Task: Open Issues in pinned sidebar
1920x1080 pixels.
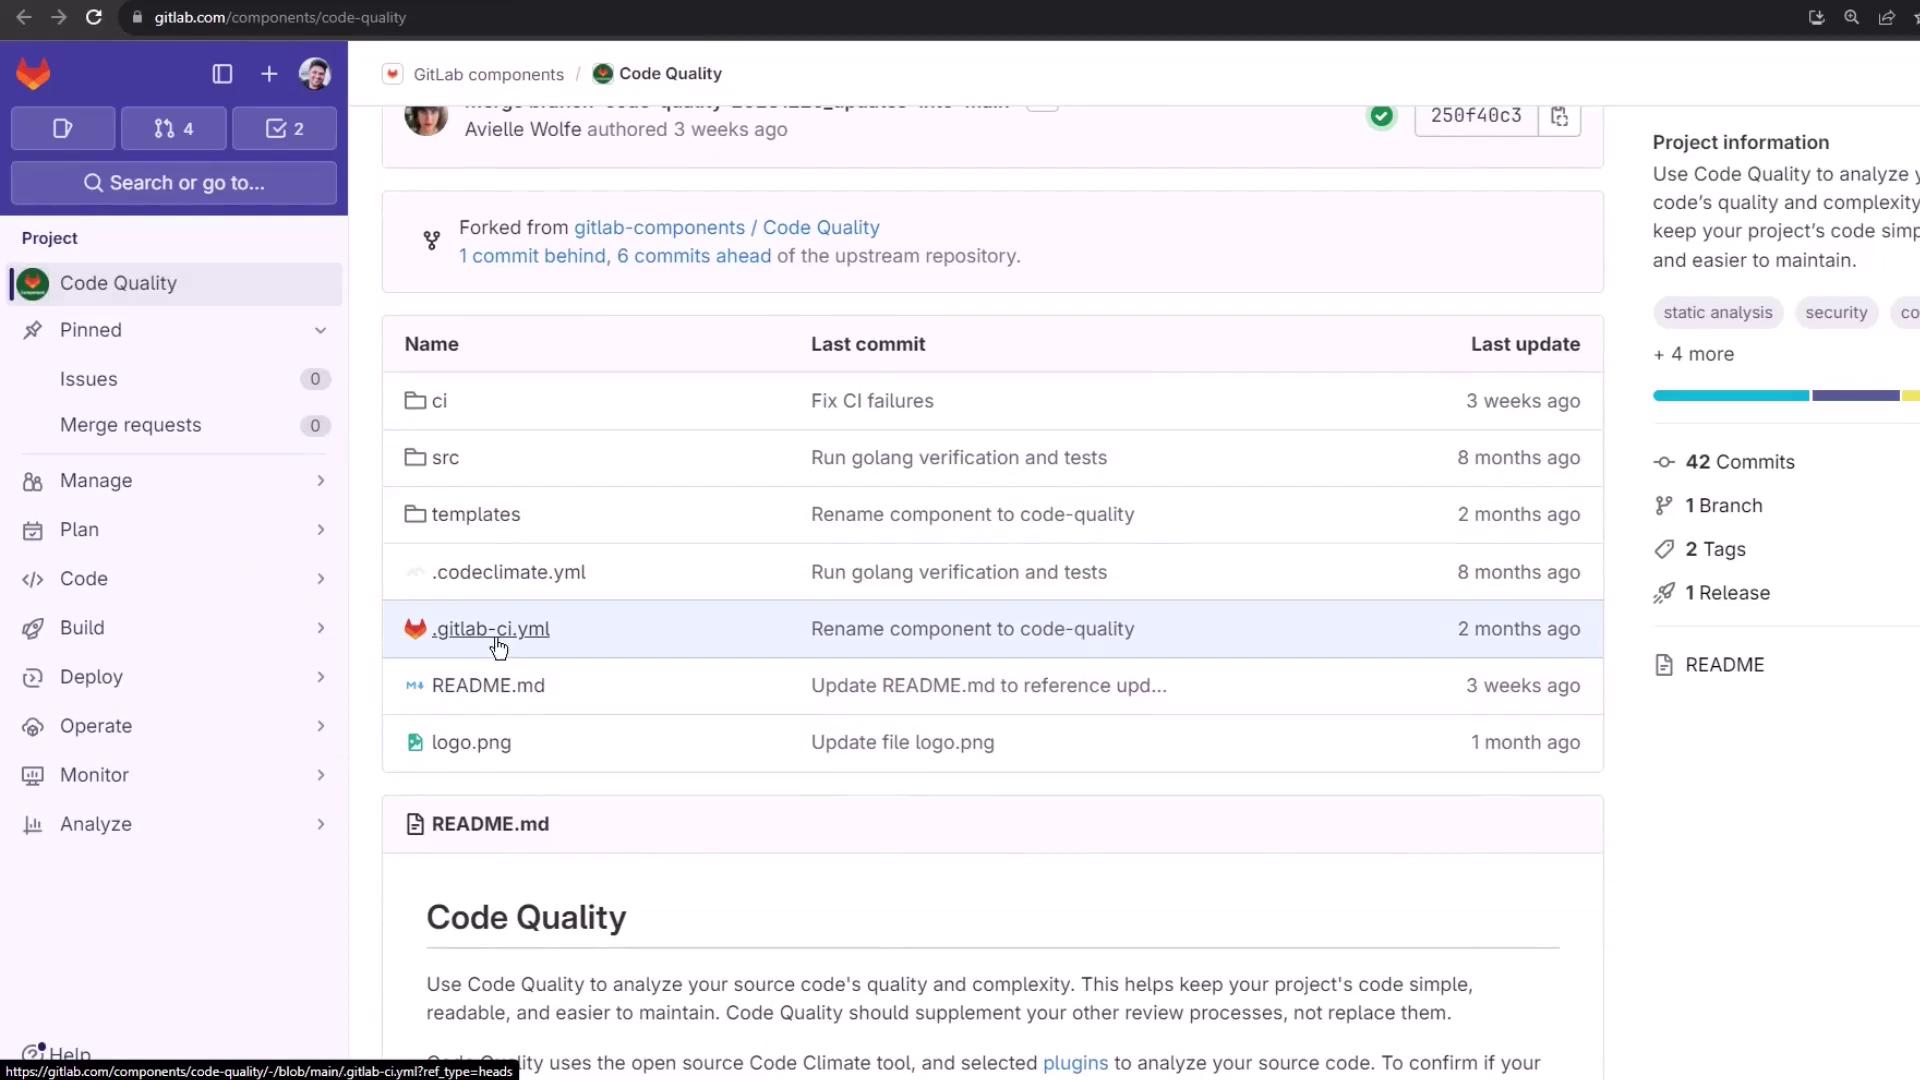Action: [89, 379]
